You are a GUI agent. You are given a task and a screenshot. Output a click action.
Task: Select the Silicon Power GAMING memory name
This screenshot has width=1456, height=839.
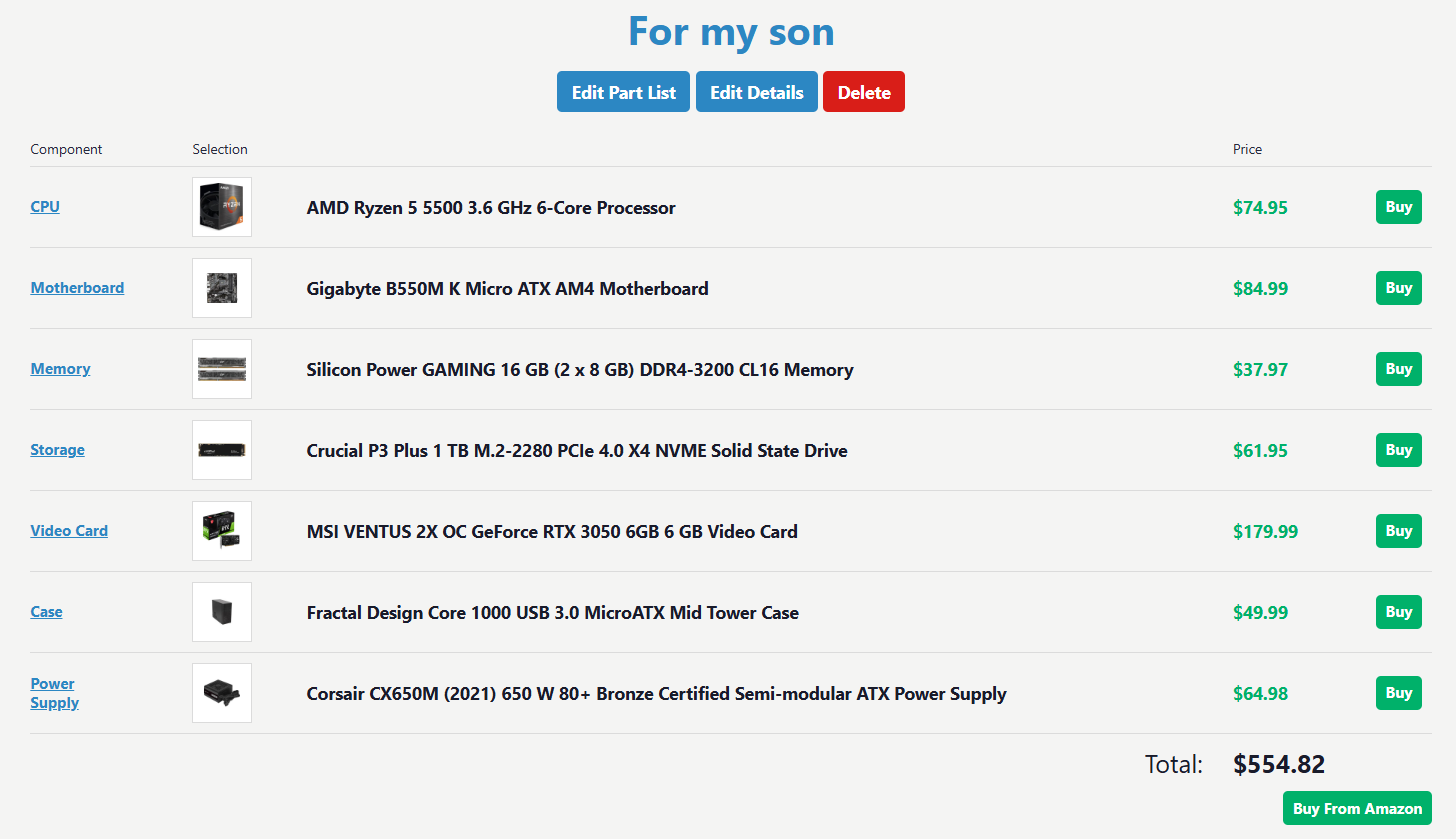pyautogui.click(x=580, y=370)
